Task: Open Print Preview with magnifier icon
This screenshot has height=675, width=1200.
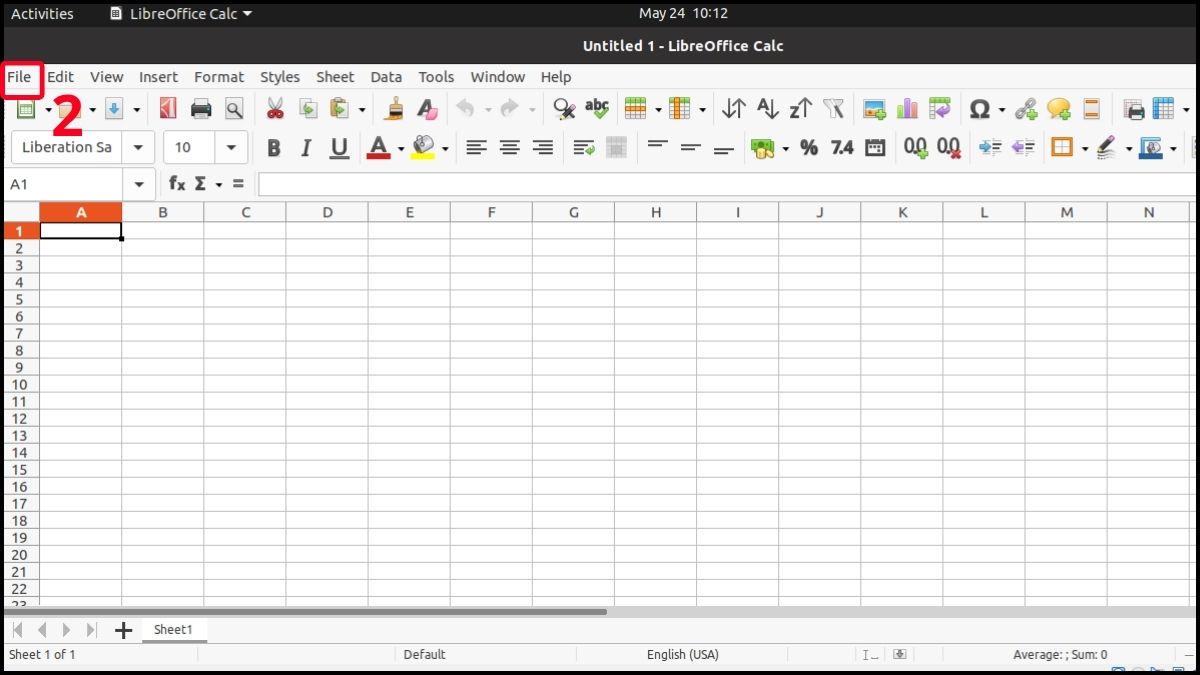Action: (x=234, y=108)
